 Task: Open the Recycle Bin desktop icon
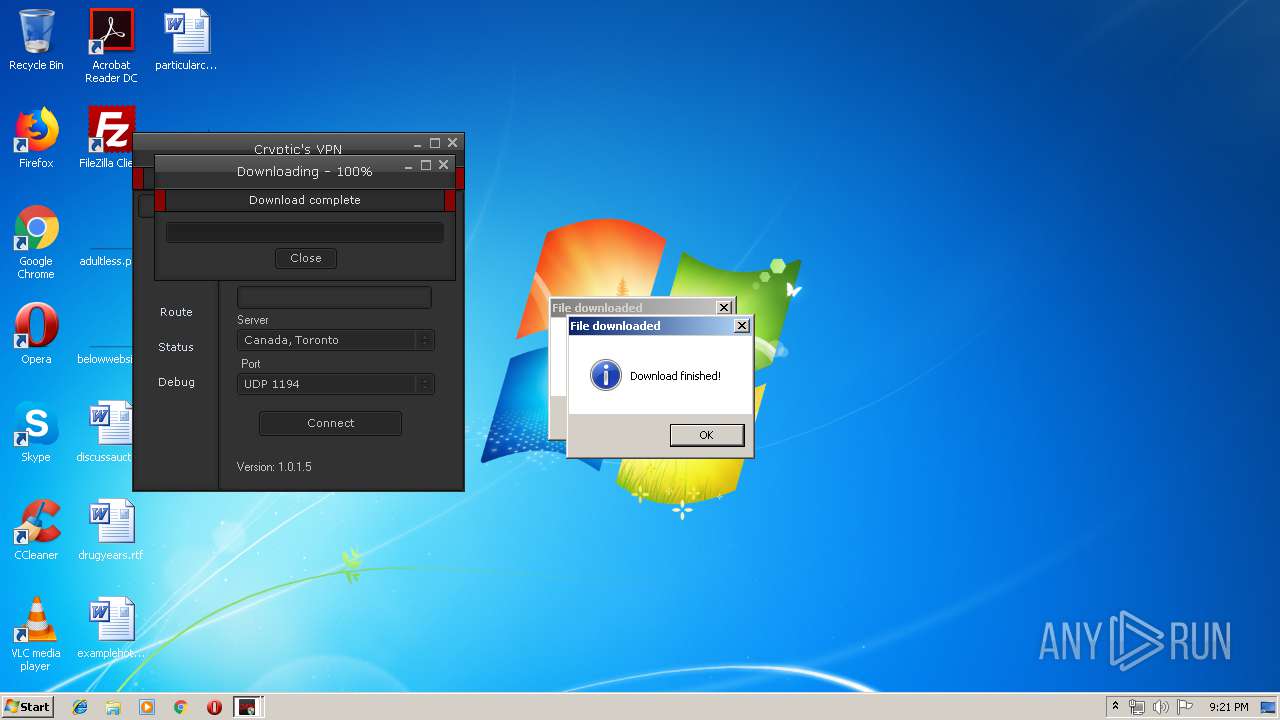pyautogui.click(x=36, y=40)
